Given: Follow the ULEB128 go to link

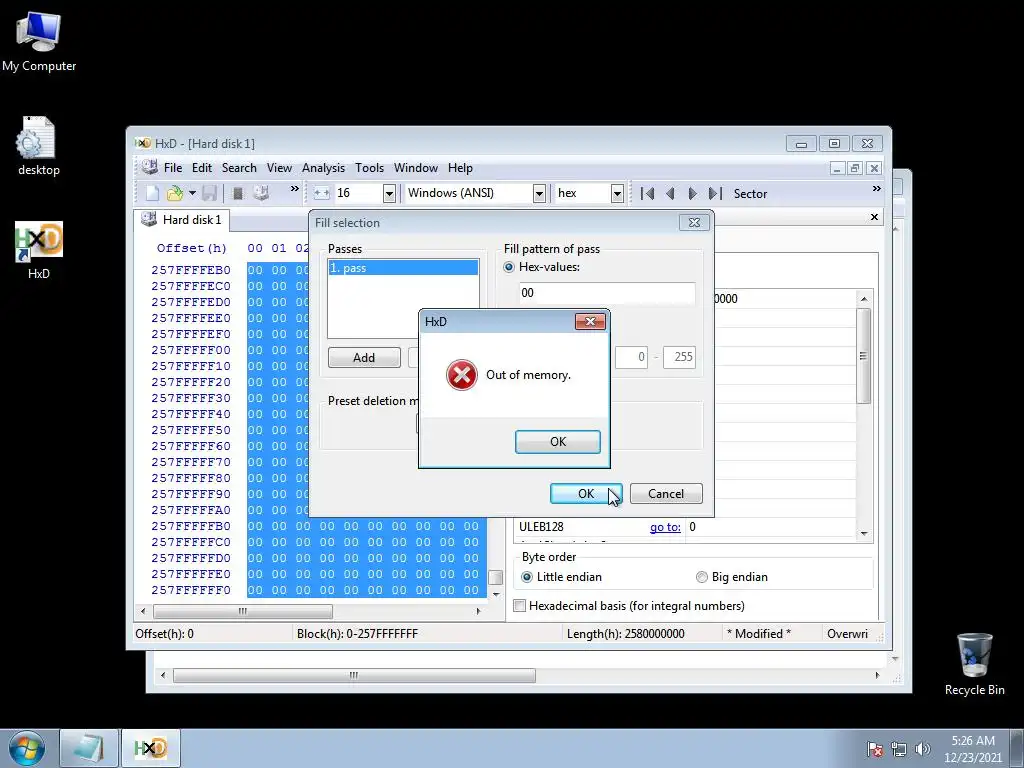Looking at the screenshot, I should (665, 527).
